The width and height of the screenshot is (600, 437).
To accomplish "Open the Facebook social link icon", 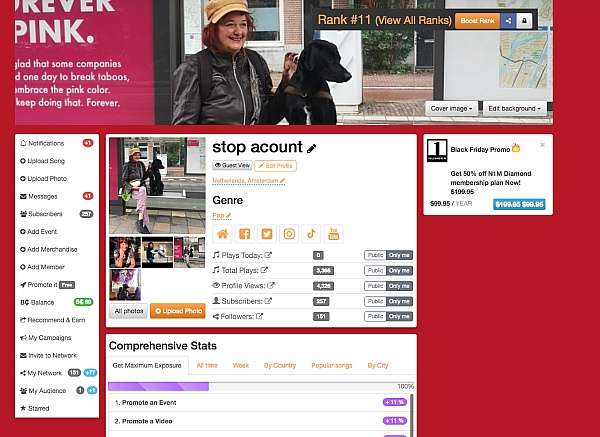I will [245, 234].
